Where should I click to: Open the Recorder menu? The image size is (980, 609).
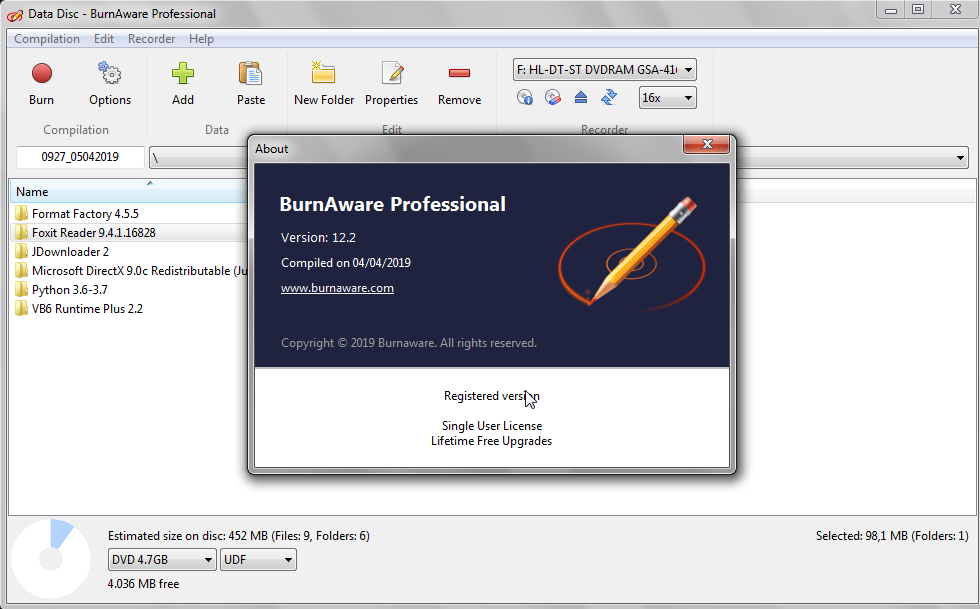(x=151, y=39)
